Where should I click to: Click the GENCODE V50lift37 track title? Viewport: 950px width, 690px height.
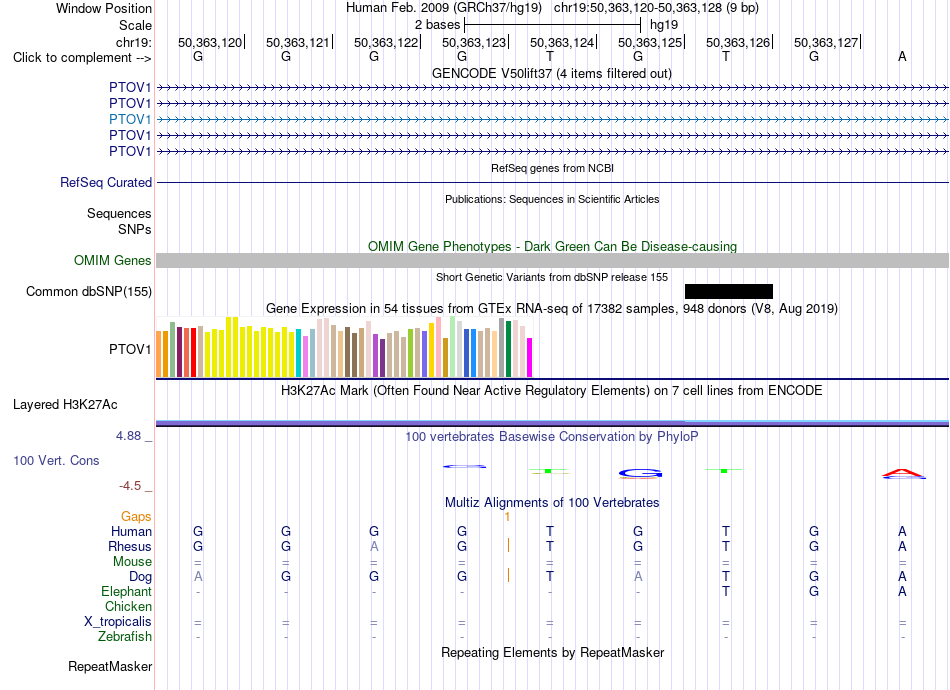[551, 74]
